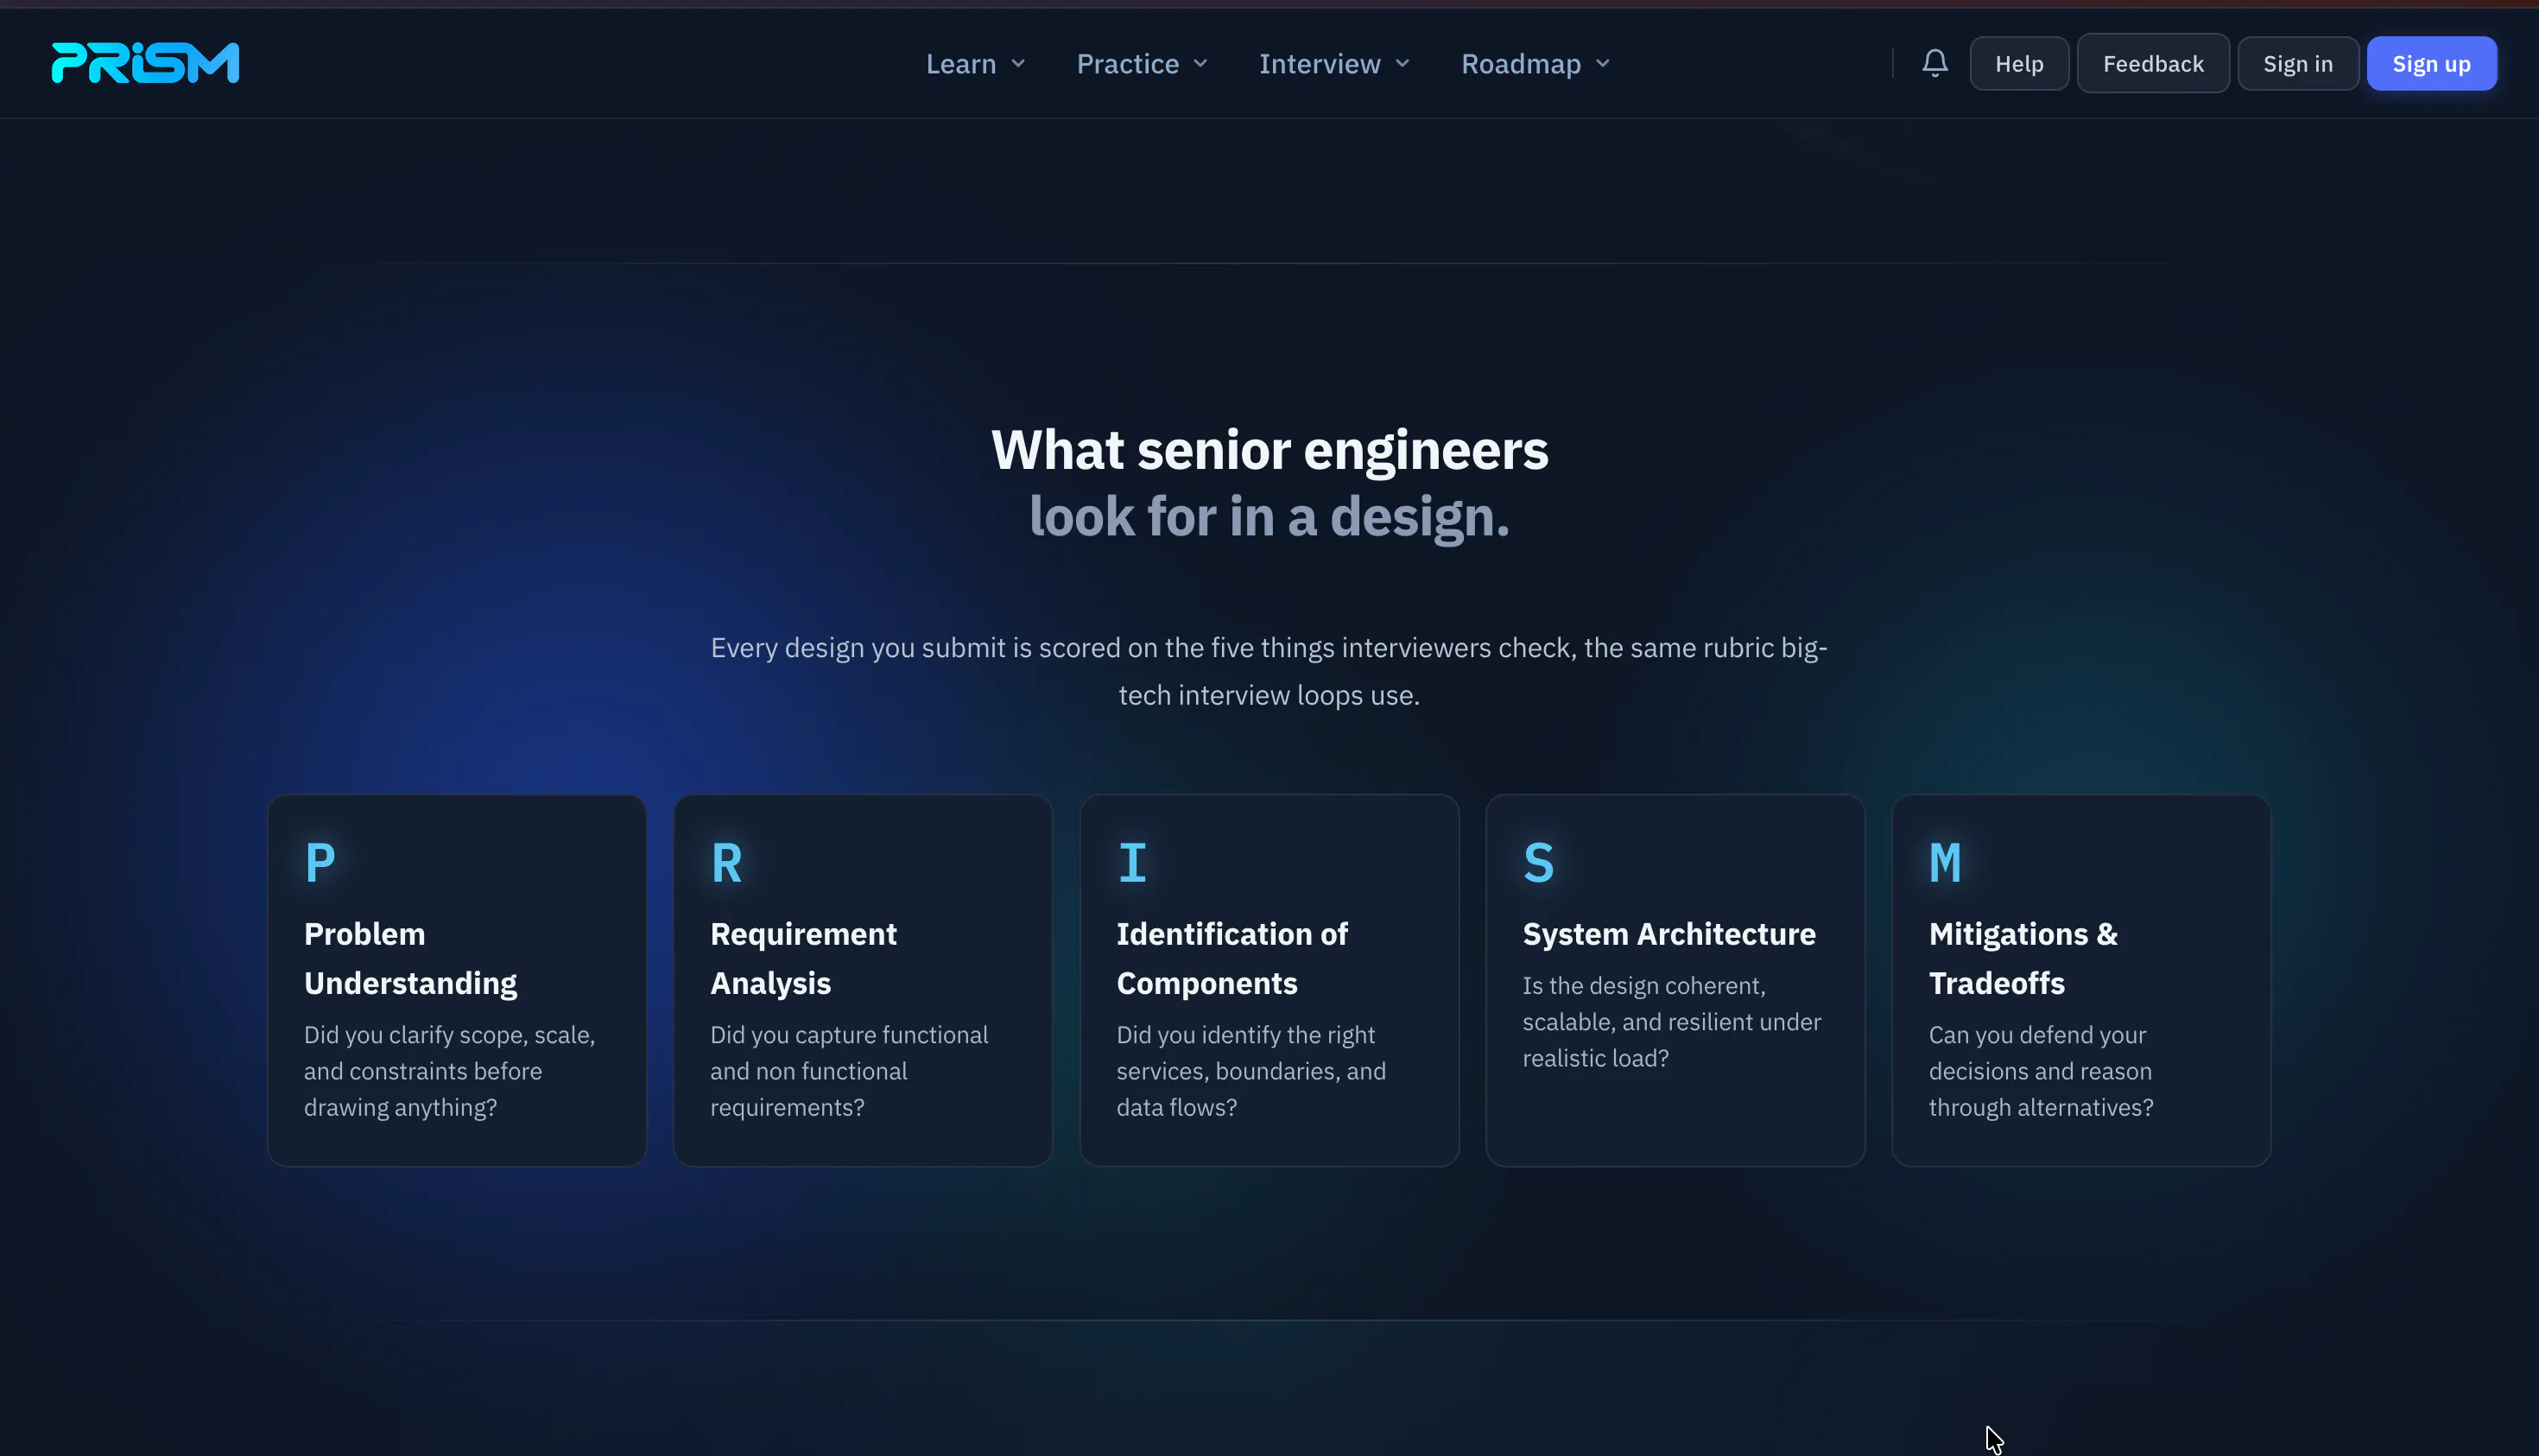Select Mitigations & Tradeoffs card title

[x=2022, y=958]
